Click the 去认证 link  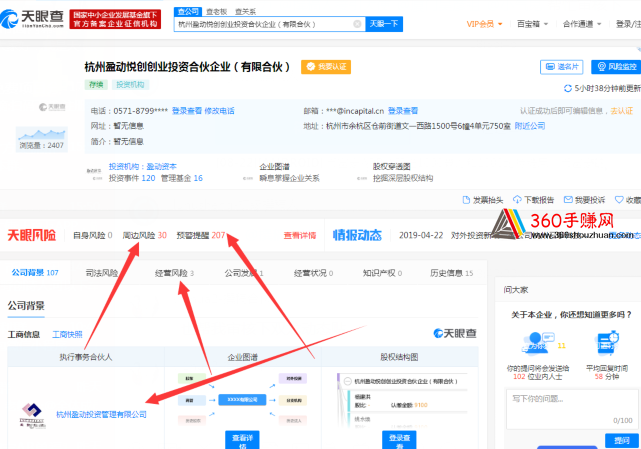click(x=621, y=111)
